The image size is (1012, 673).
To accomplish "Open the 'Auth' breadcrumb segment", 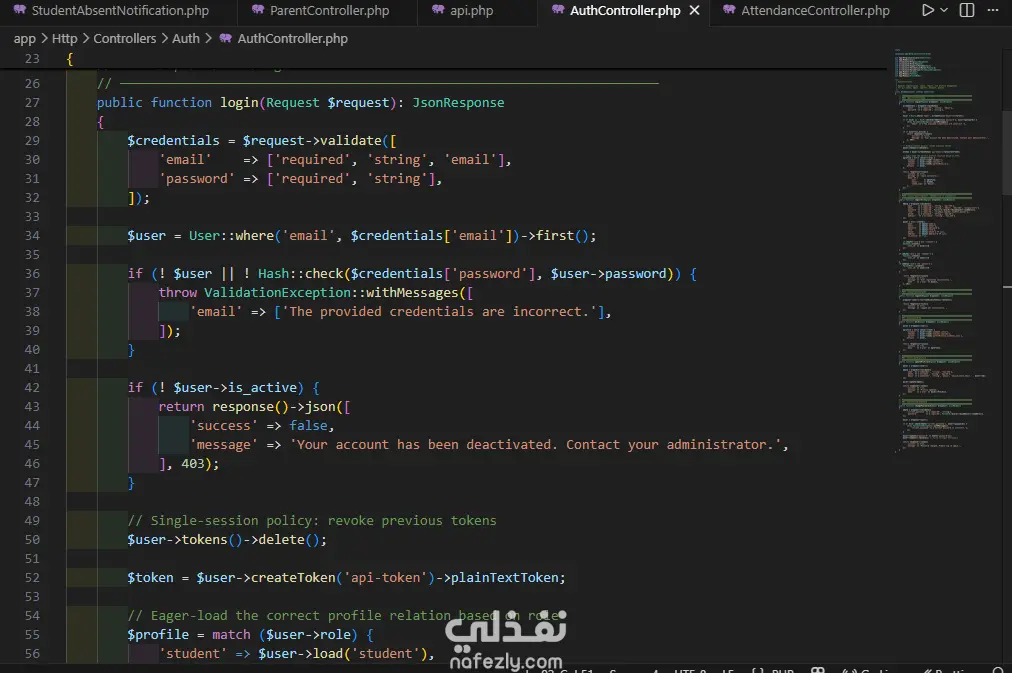I will pyautogui.click(x=186, y=39).
